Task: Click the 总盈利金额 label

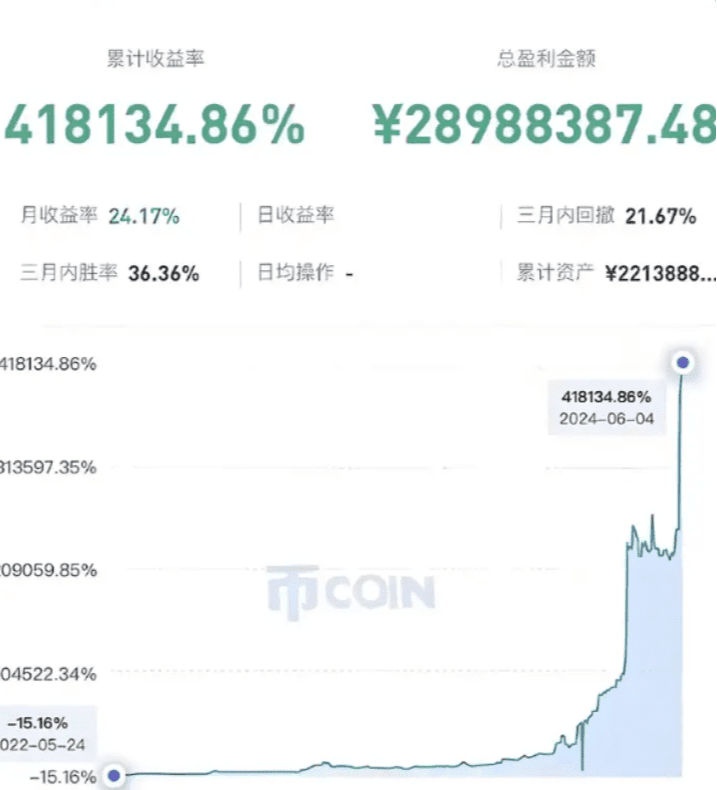Action: 546,58
